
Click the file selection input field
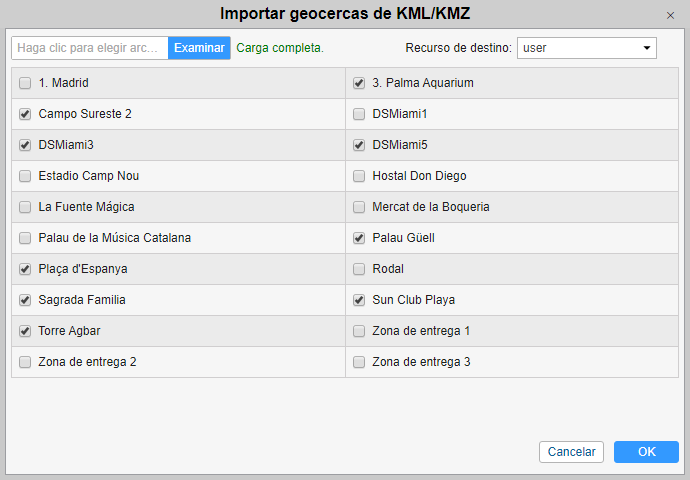click(89, 48)
